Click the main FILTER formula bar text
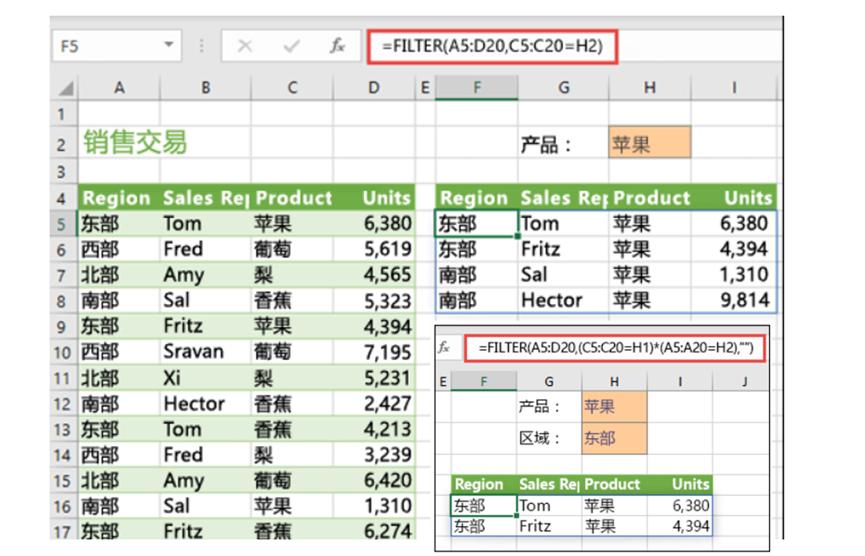Viewport: 865px width, 556px height. tap(492, 46)
